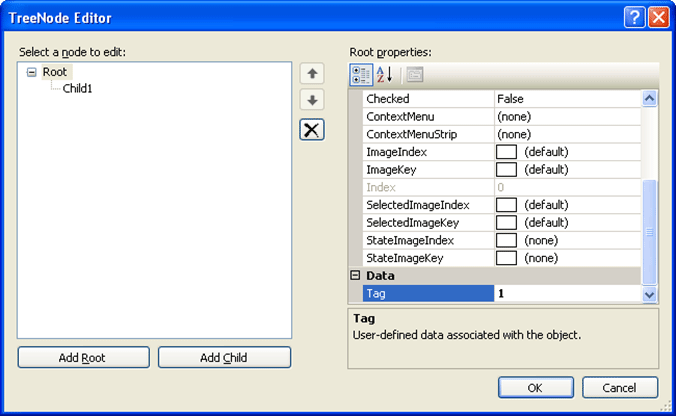
Task: Click the property grid scrollbar thumb
Action: click(649, 232)
